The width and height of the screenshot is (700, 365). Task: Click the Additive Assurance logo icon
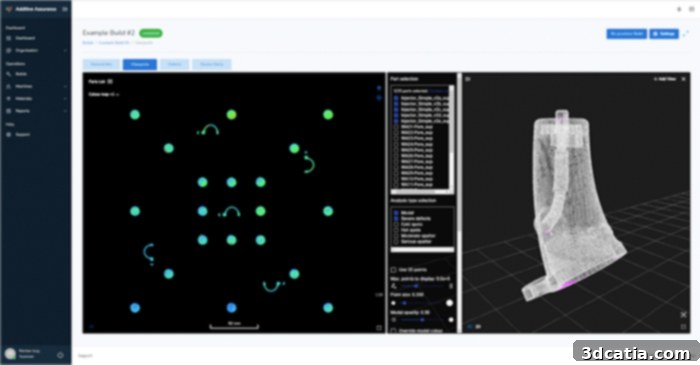click(8, 9)
